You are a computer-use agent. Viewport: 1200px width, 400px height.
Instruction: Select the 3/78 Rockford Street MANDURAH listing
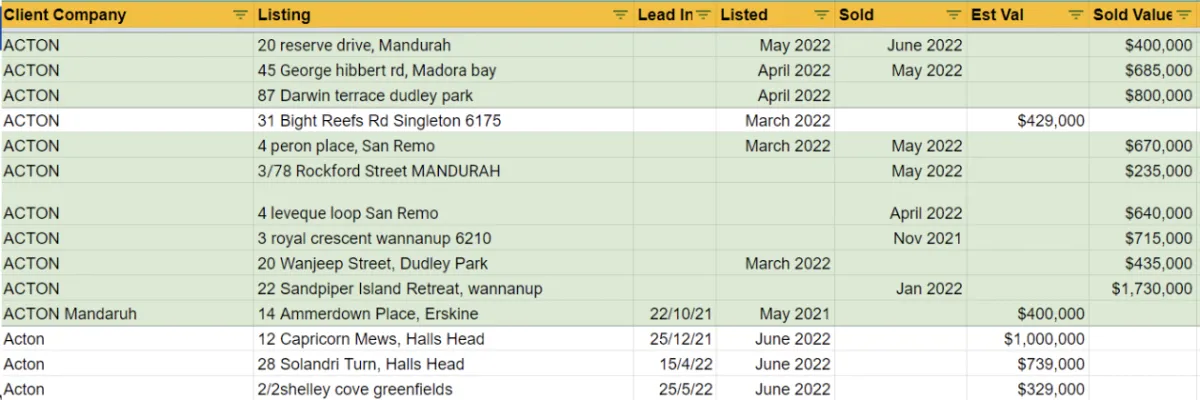pos(379,171)
